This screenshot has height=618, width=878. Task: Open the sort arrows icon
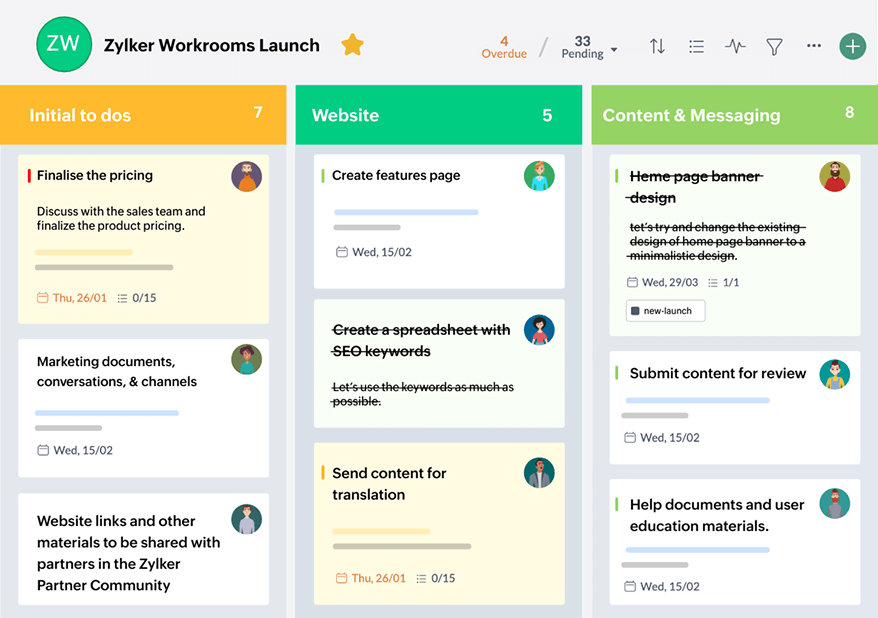[657, 46]
